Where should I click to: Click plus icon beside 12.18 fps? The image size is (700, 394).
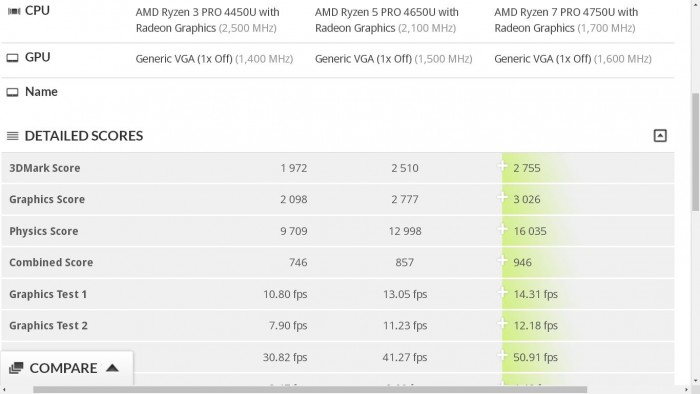[x=503, y=324]
